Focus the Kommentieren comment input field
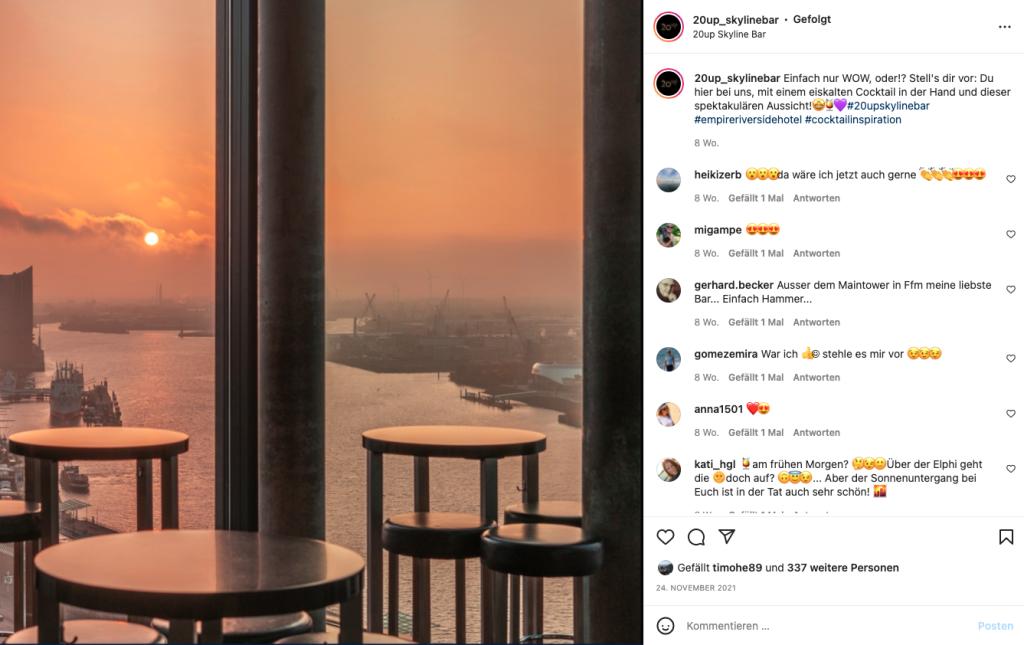 point(826,625)
